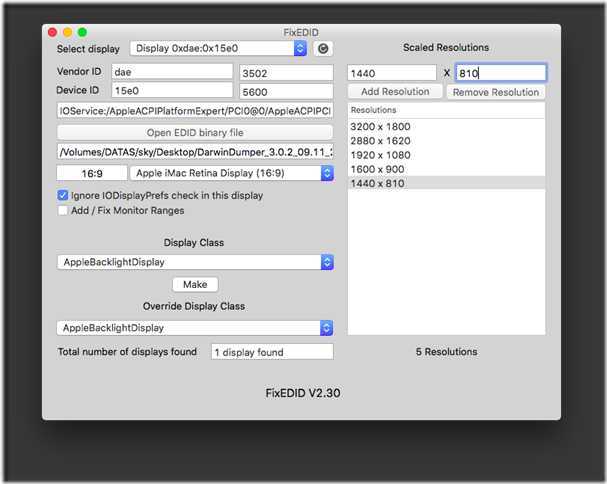Image resolution: width=607 pixels, height=484 pixels.
Task: Click the resolution height field 810
Action: 501,73
